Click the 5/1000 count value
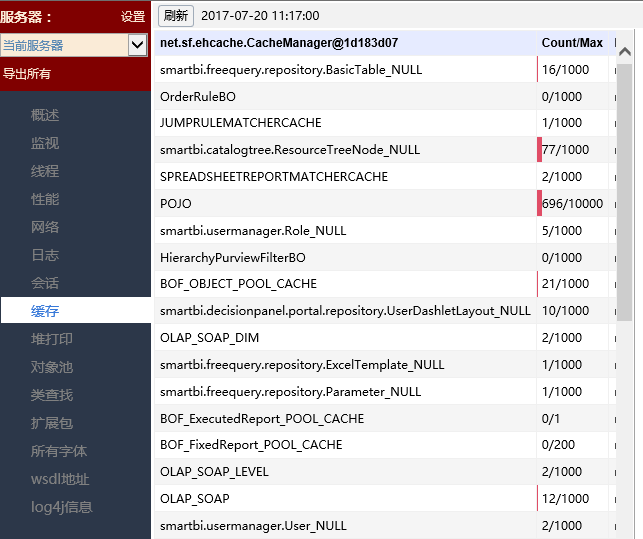Screen dimensions: 643x539 [x=562, y=231]
